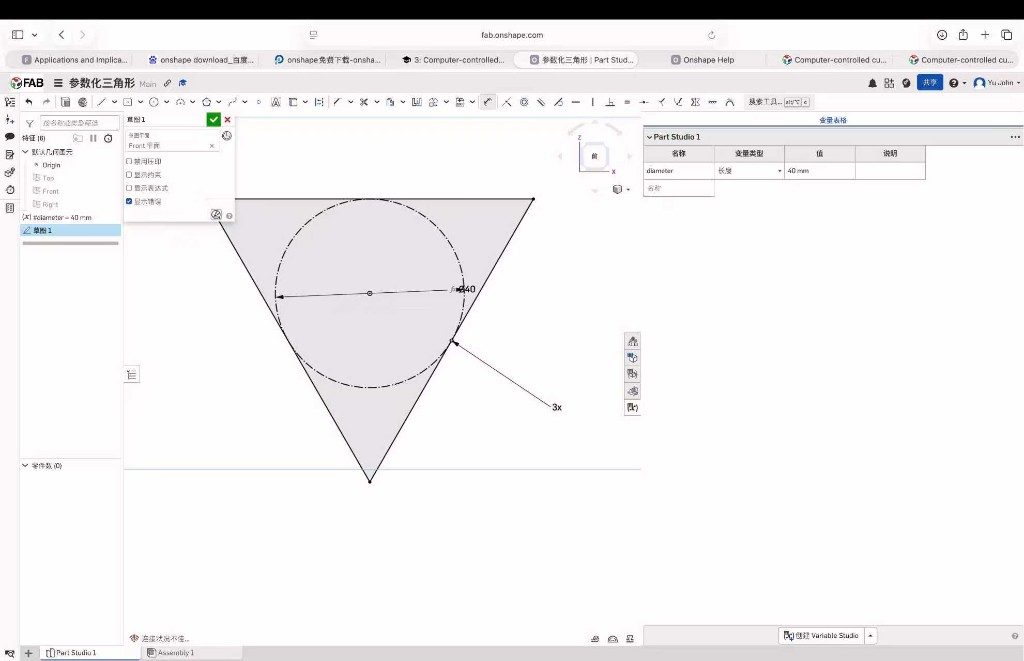Open the Line tool dropdown arrow
This screenshot has width=1024, height=661.
(114, 102)
